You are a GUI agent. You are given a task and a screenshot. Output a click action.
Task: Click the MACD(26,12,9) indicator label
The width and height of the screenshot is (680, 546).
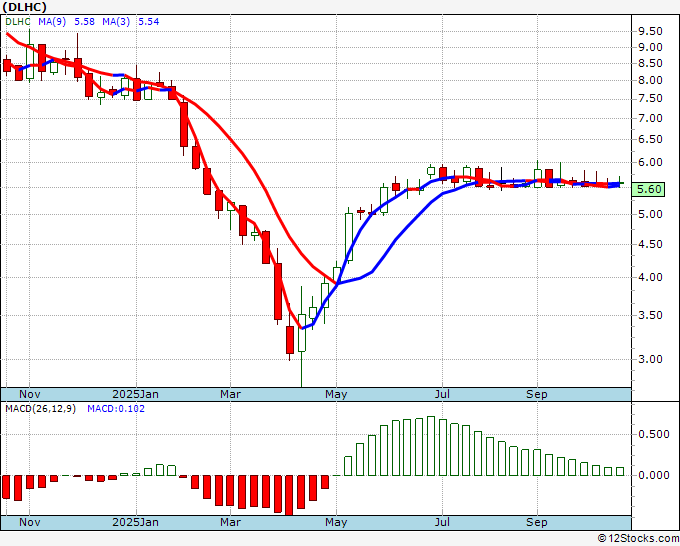tap(40, 409)
